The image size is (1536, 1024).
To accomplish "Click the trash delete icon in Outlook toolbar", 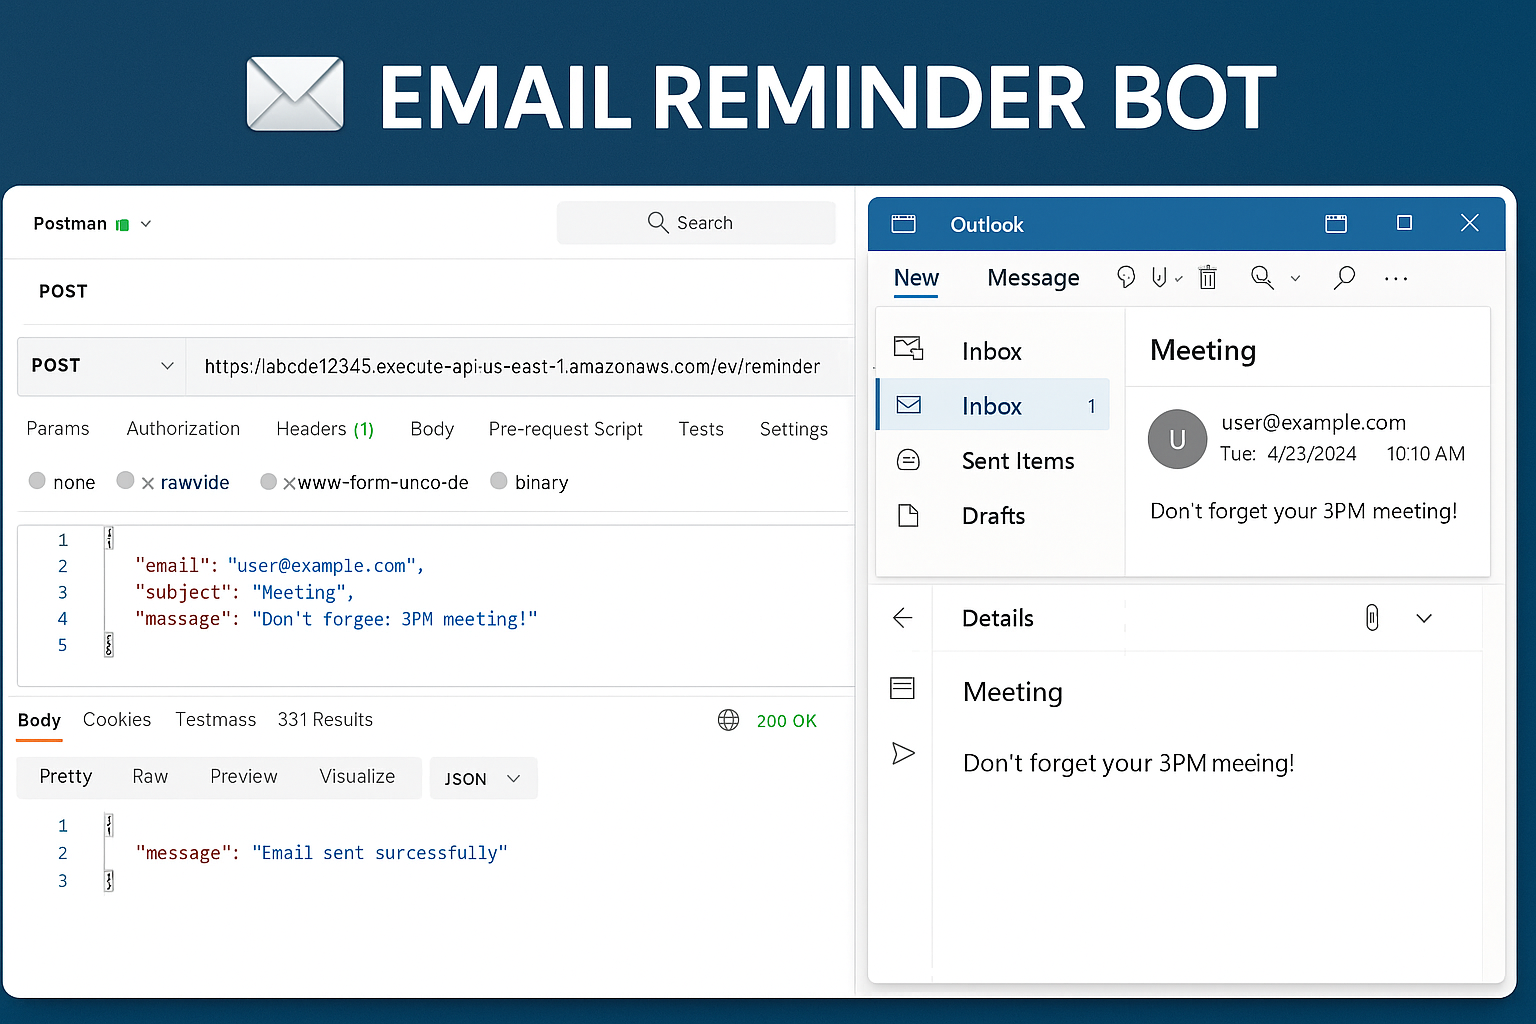I will [x=1208, y=277].
